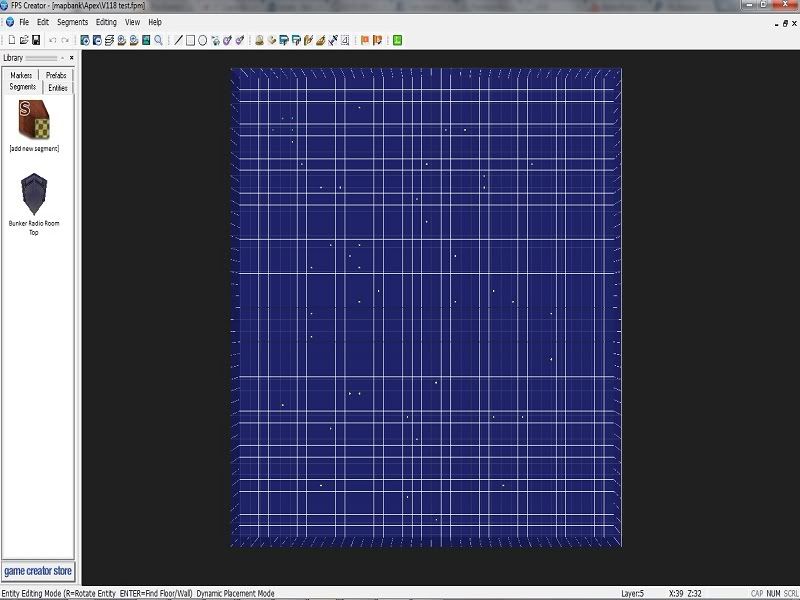This screenshot has height=600, width=800.
Task: Click the Undo arrow in toolbar
Action: 53,40
